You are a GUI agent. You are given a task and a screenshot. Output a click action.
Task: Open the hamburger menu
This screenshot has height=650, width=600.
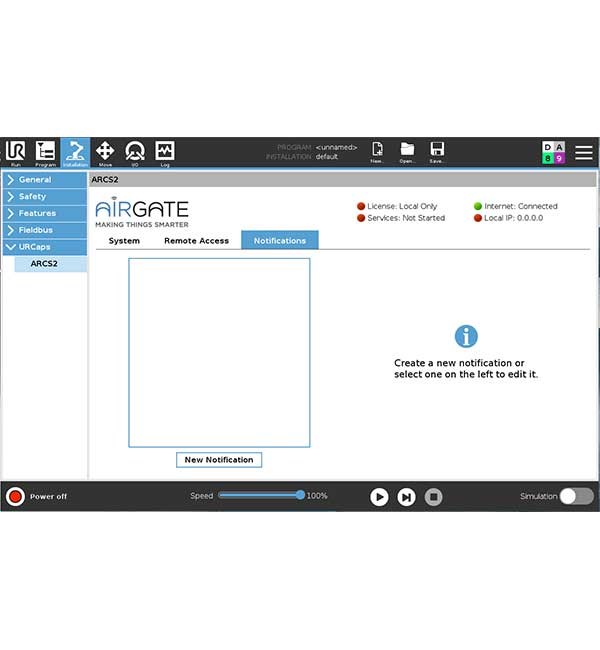tap(583, 153)
